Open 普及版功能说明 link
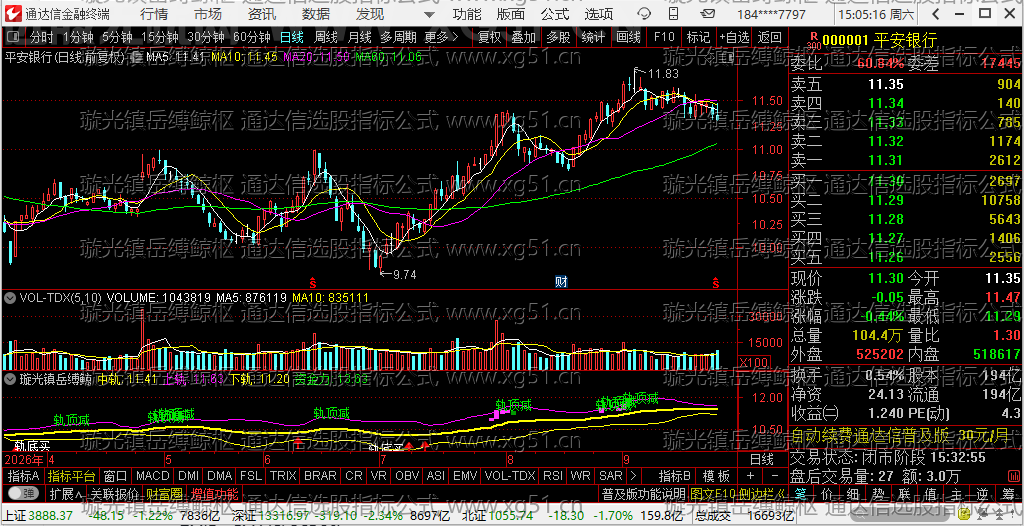Viewport: 1024px width, 526px height. pyautogui.click(x=643, y=493)
